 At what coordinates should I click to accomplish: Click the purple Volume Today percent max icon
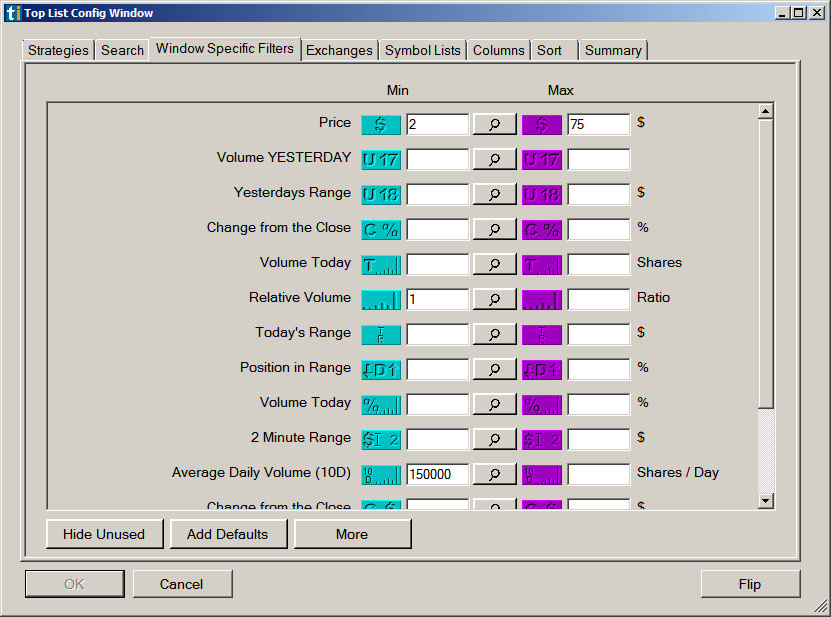[x=542, y=404]
